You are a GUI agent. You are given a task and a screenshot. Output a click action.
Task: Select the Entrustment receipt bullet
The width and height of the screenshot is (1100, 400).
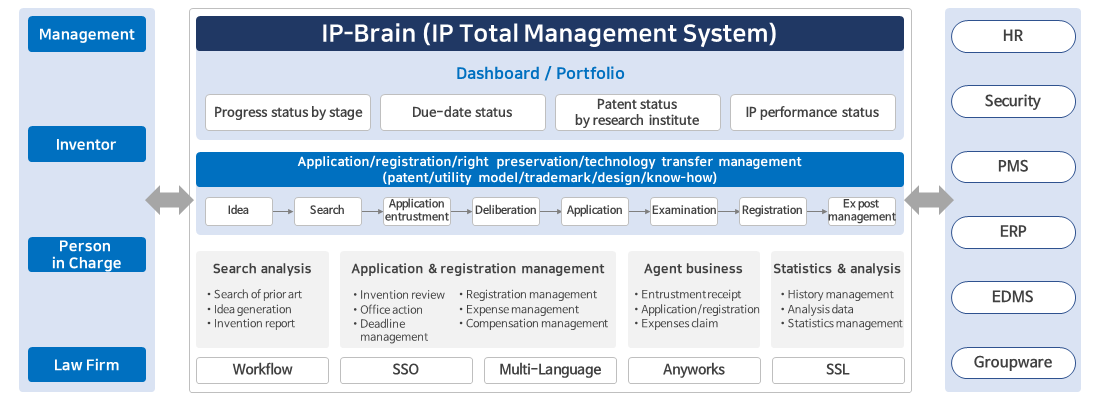coord(688,295)
